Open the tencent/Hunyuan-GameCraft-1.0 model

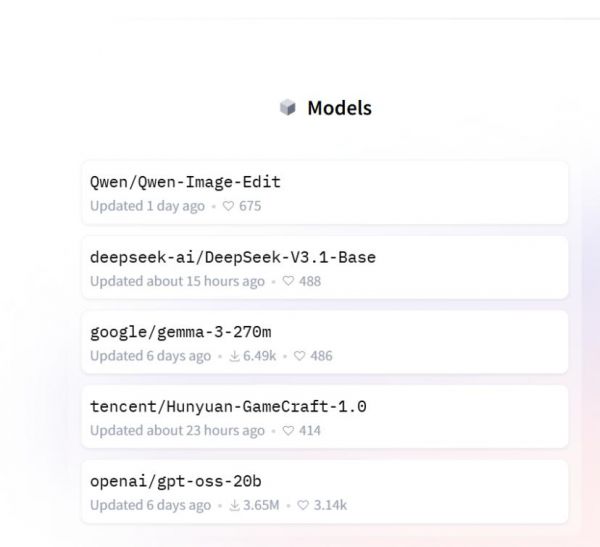tap(228, 407)
